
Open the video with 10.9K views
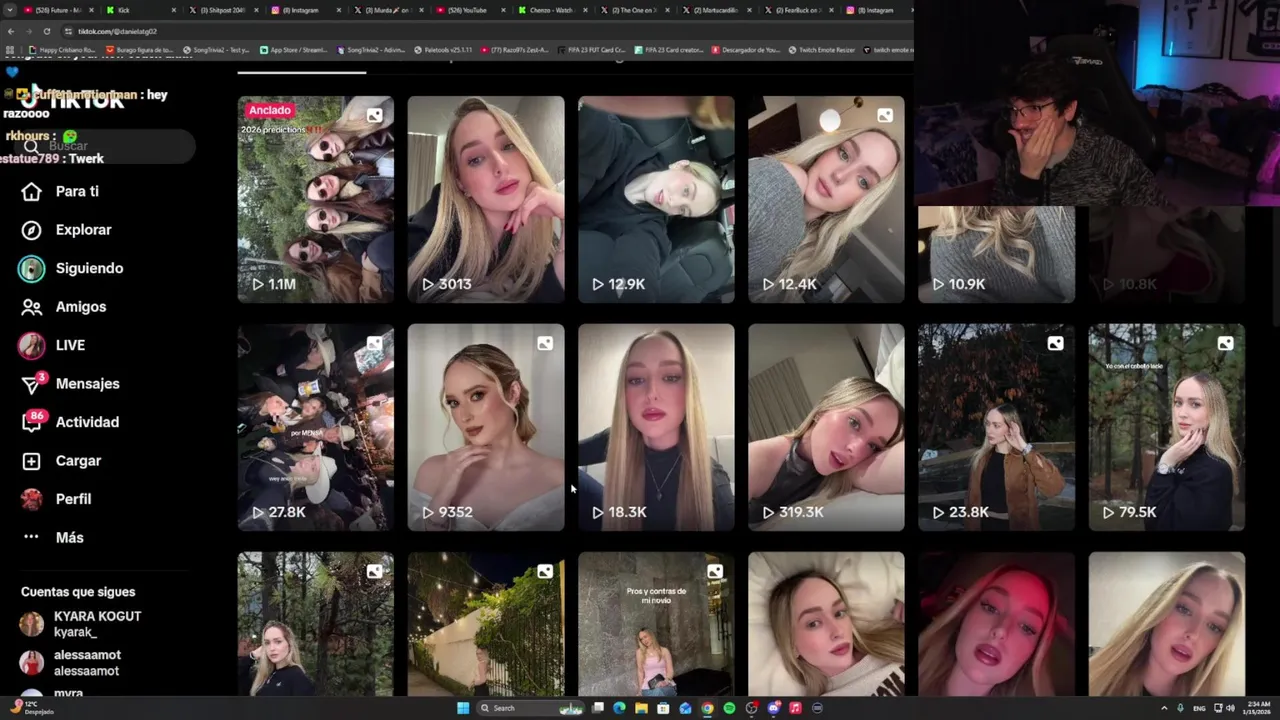[996, 254]
